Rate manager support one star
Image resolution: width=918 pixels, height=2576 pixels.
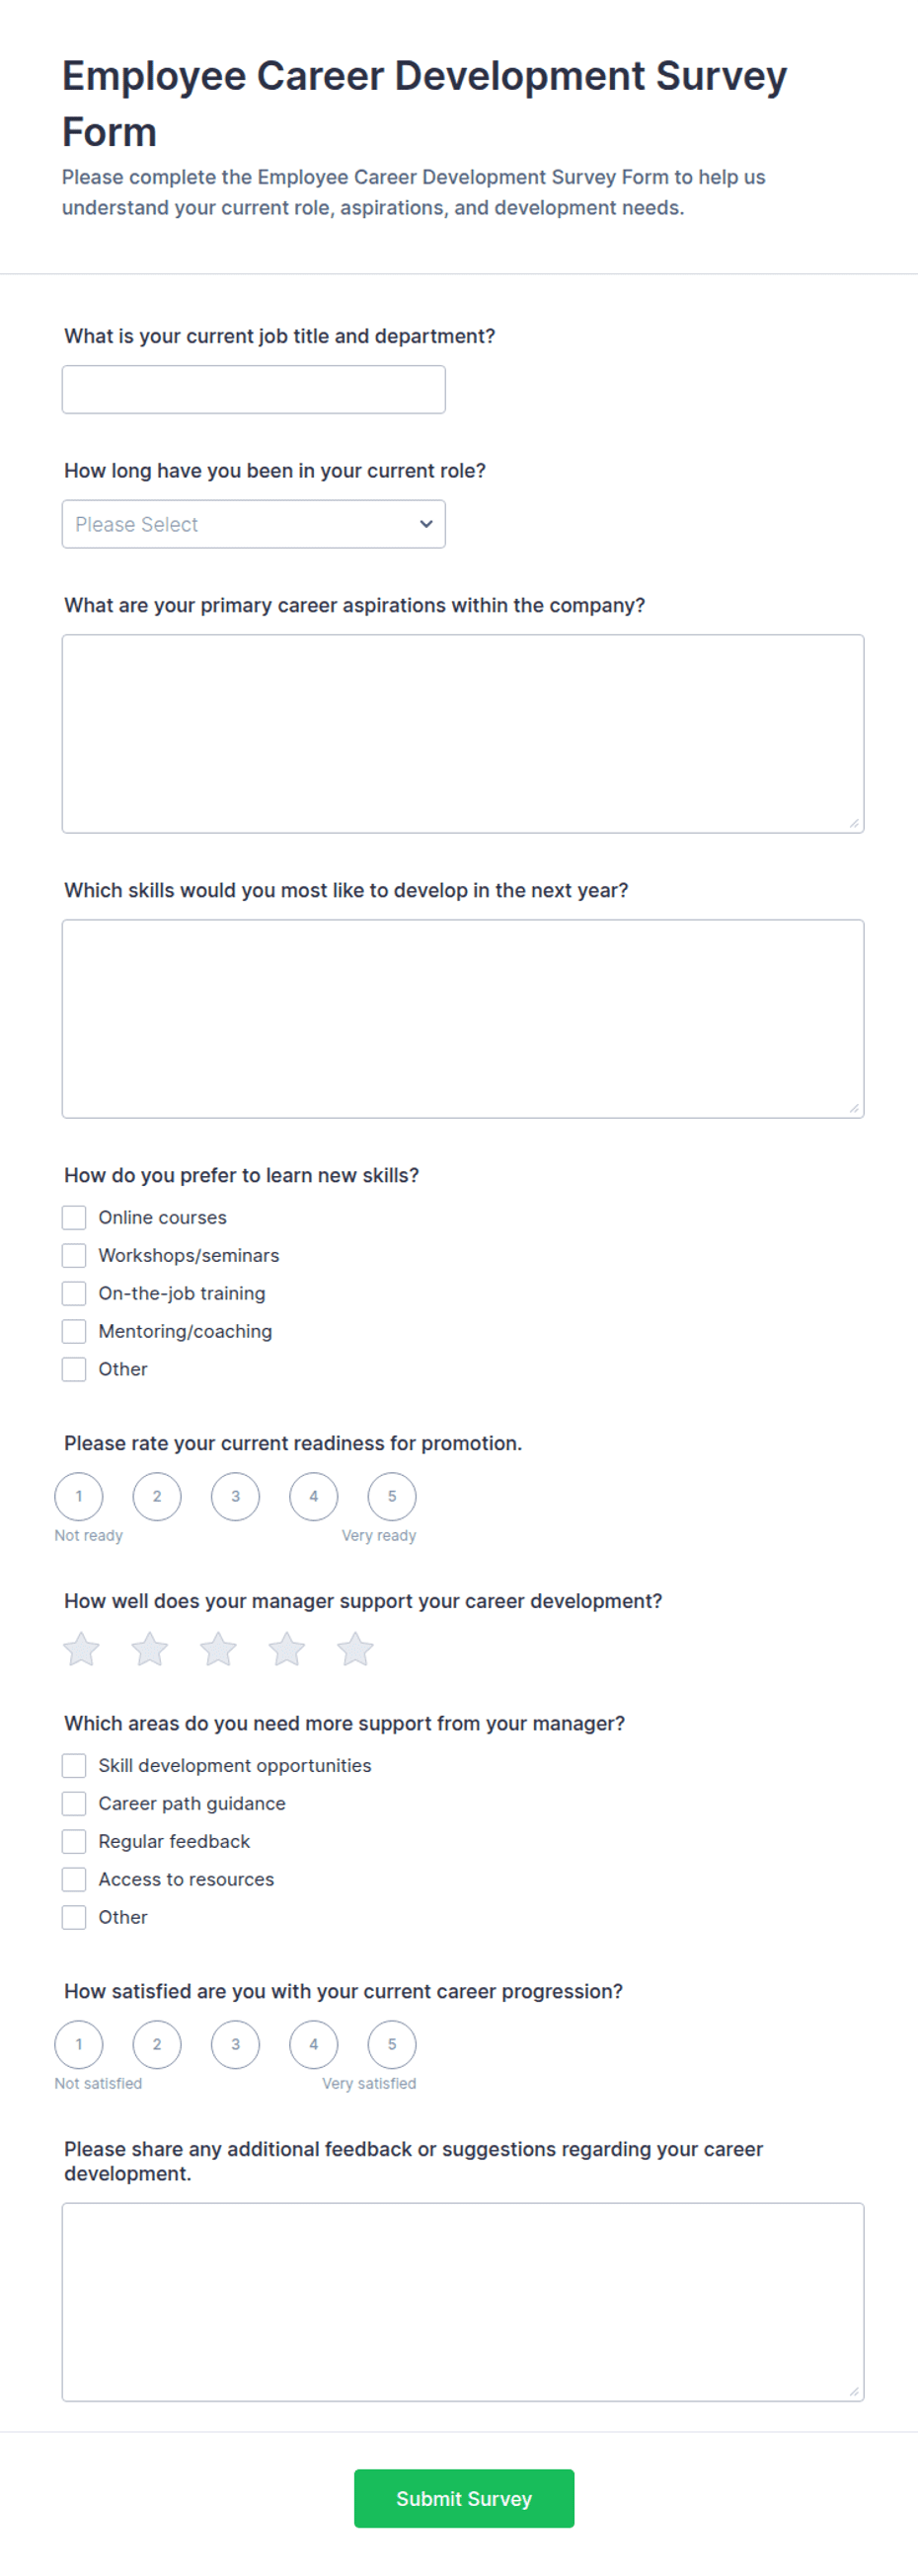[x=81, y=1649]
